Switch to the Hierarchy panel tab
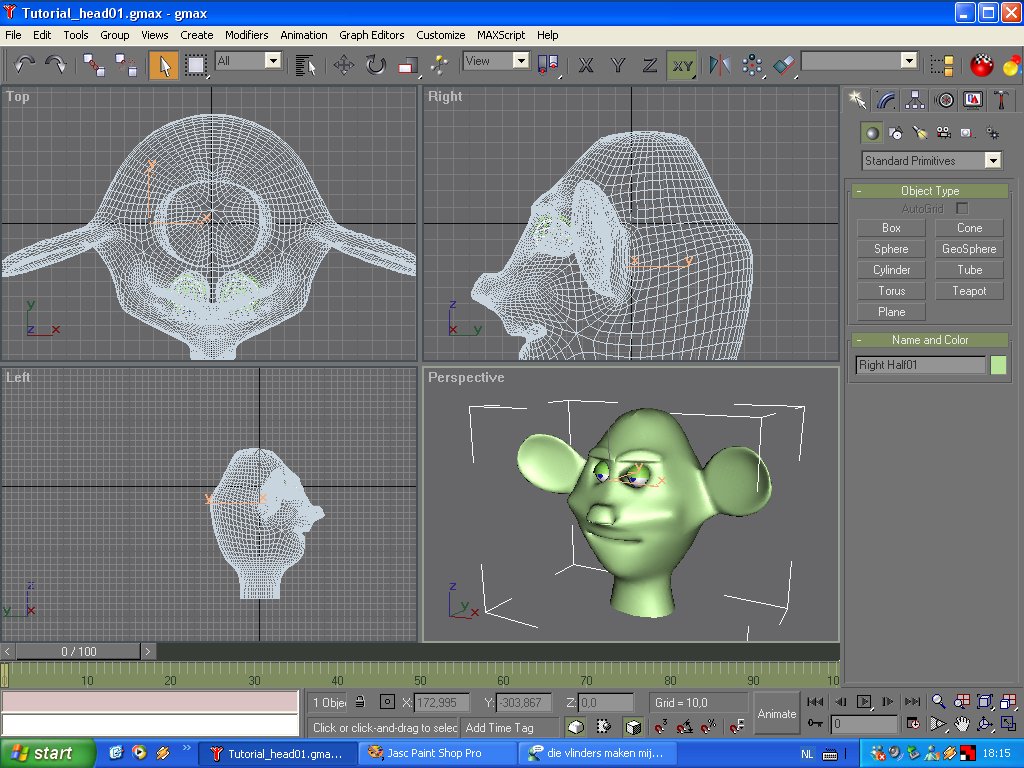Screen dimensions: 1024x768 coord(914,100)
